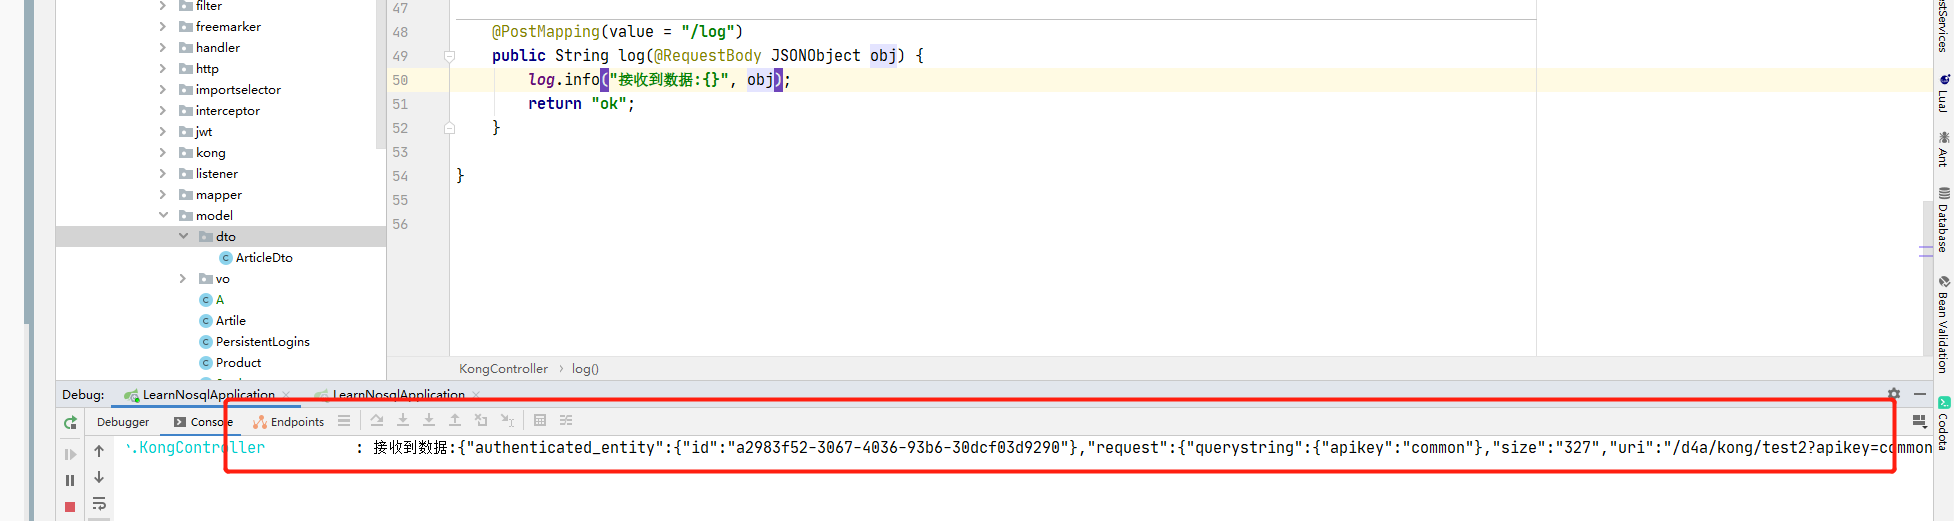Viewport: 1954px width, 521px height.
Task: Resume program with the resume icon
Action: [70, 454]
